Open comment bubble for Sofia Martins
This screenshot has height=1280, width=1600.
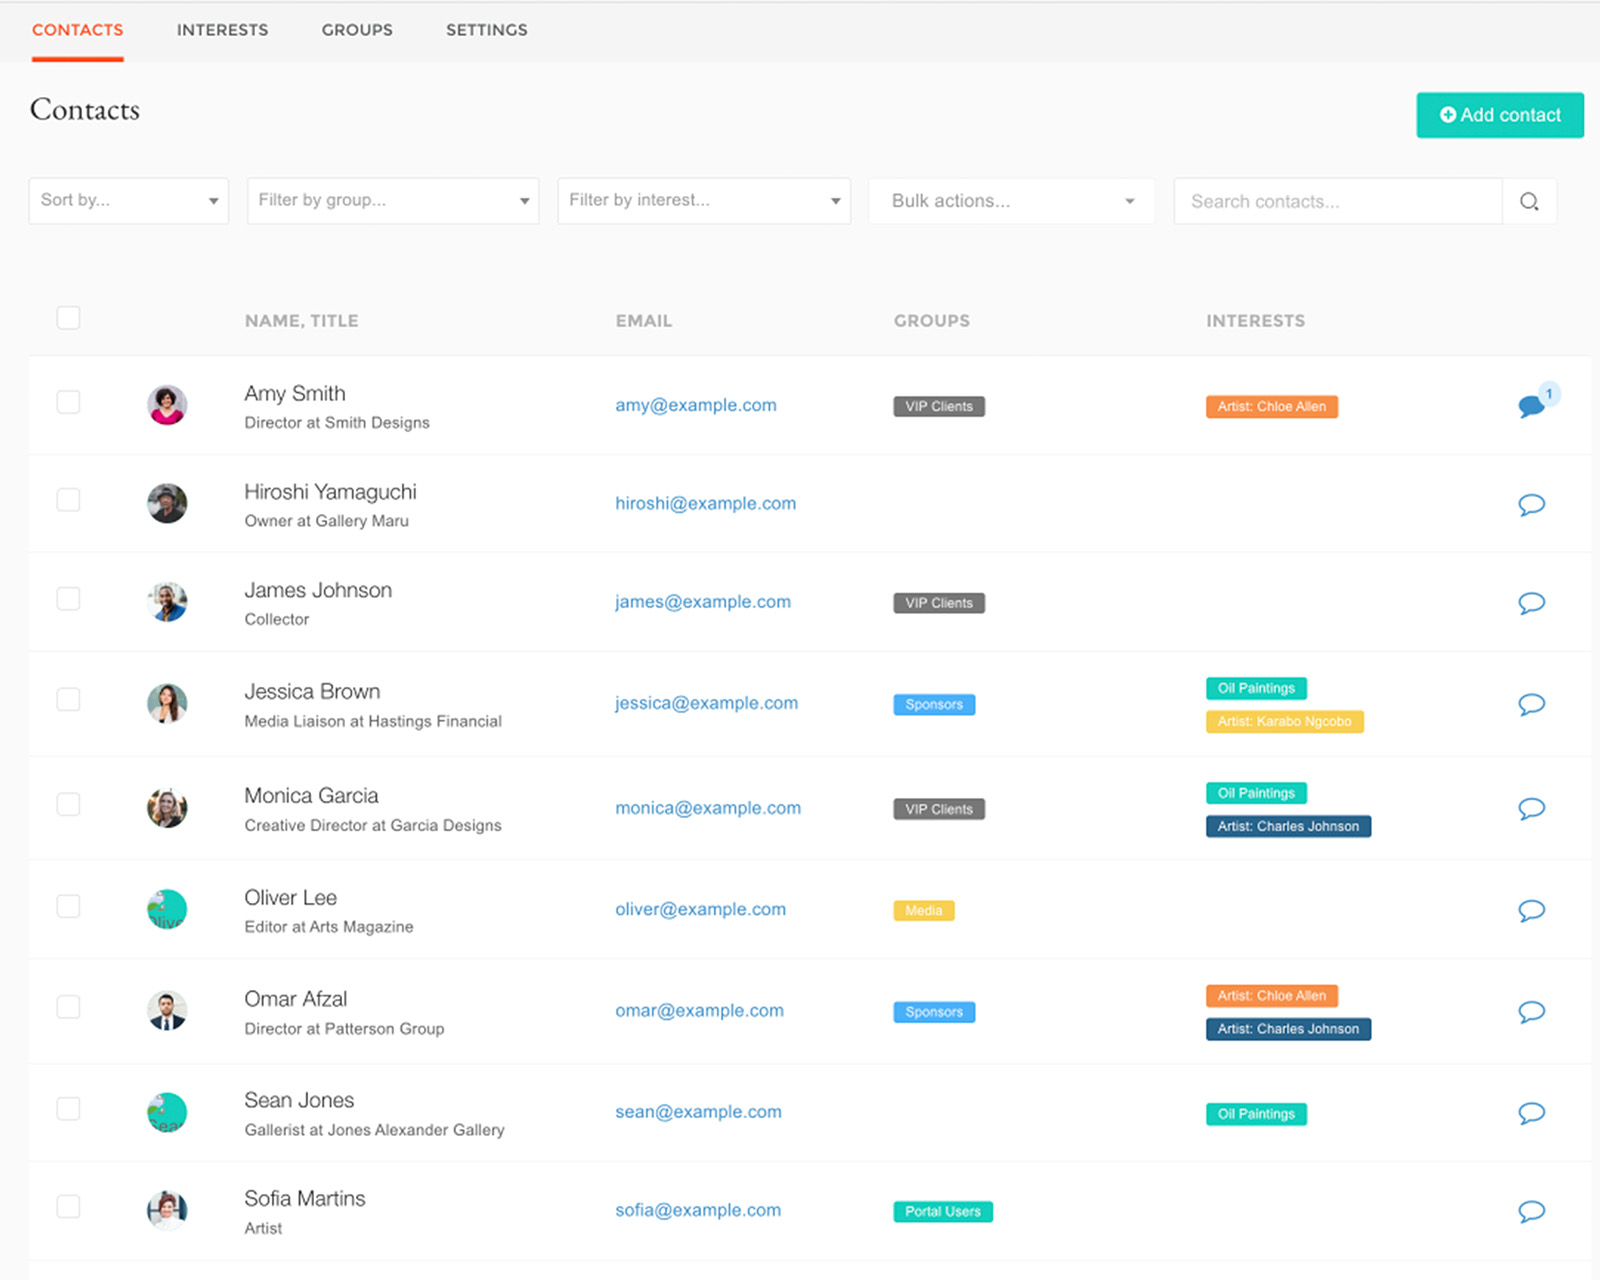click(1531, 1211)
